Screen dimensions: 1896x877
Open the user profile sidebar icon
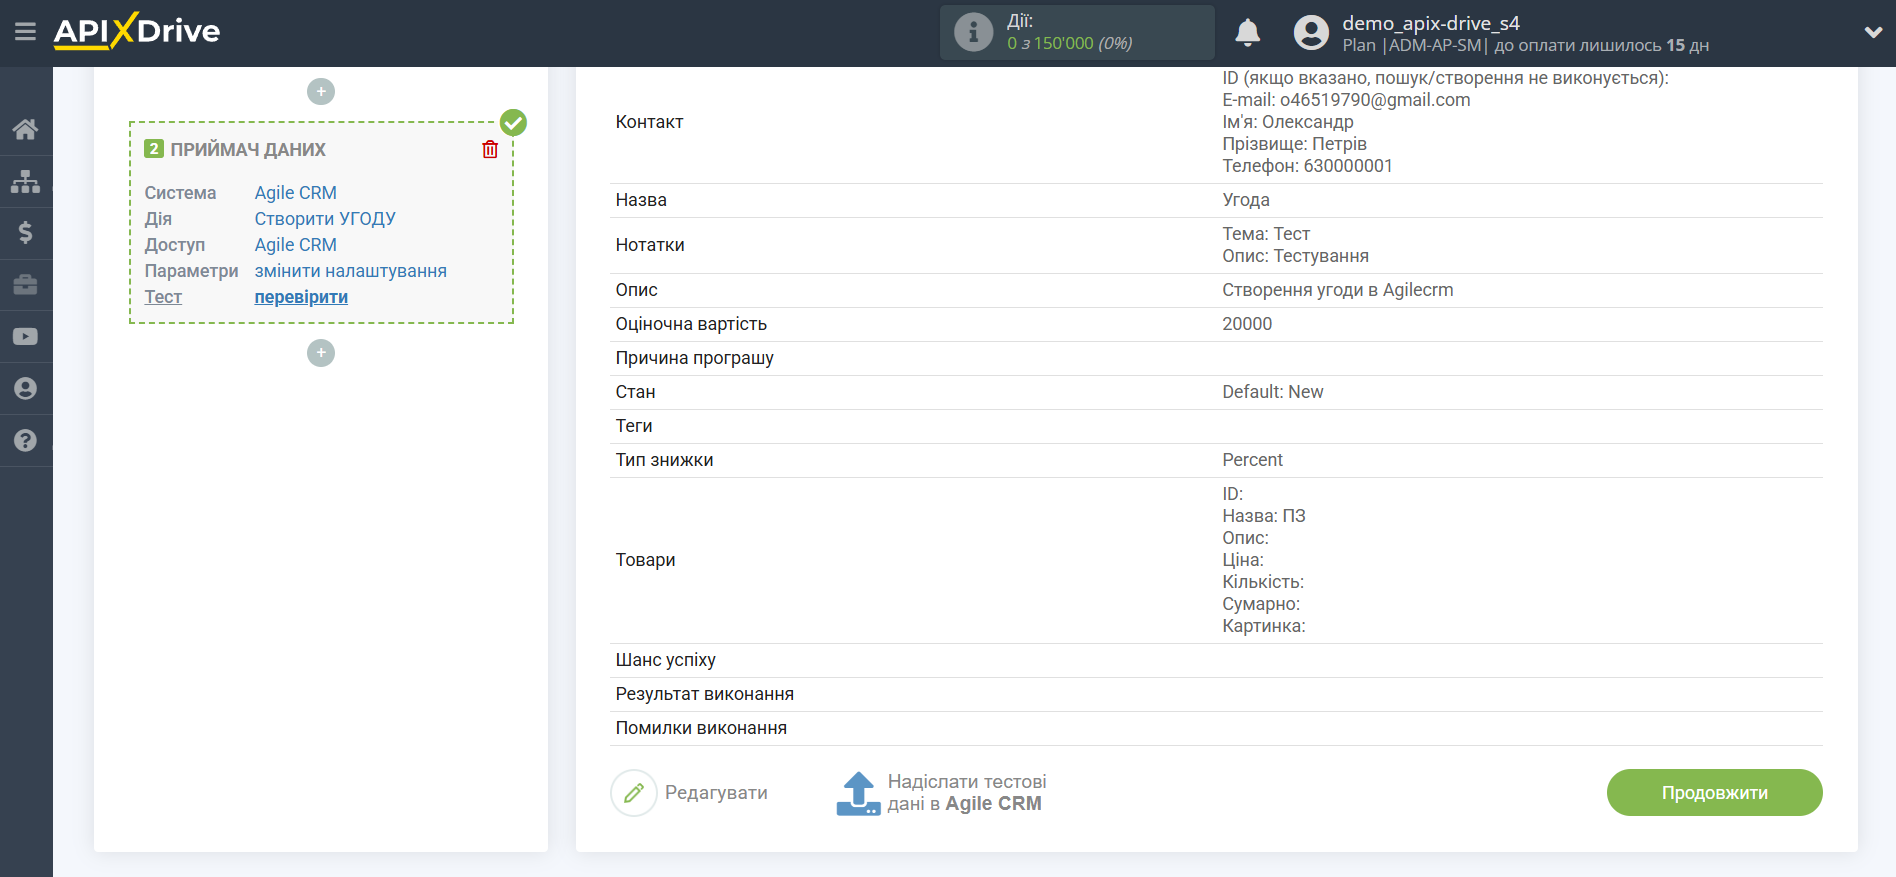[26, 389]
